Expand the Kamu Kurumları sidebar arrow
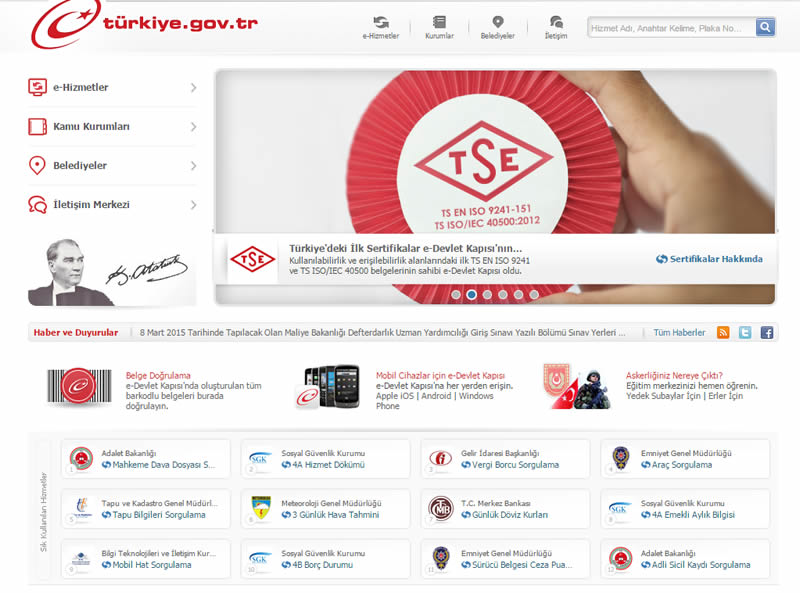Screen dimensions: 800x593 click(x=193, y=127)
